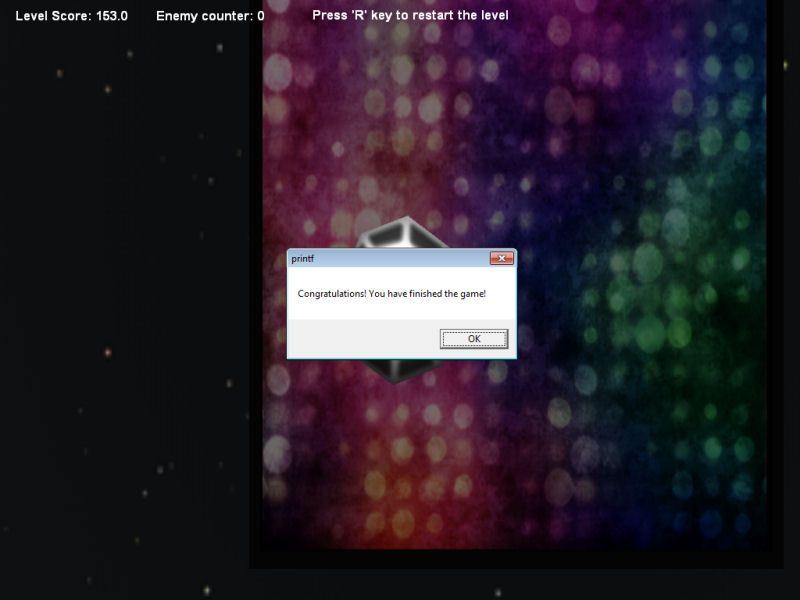This screenshot has height=600, width=800.
Task: Click the 'Congratulations! You have finished the game!' message
Action: pos(391,294)
